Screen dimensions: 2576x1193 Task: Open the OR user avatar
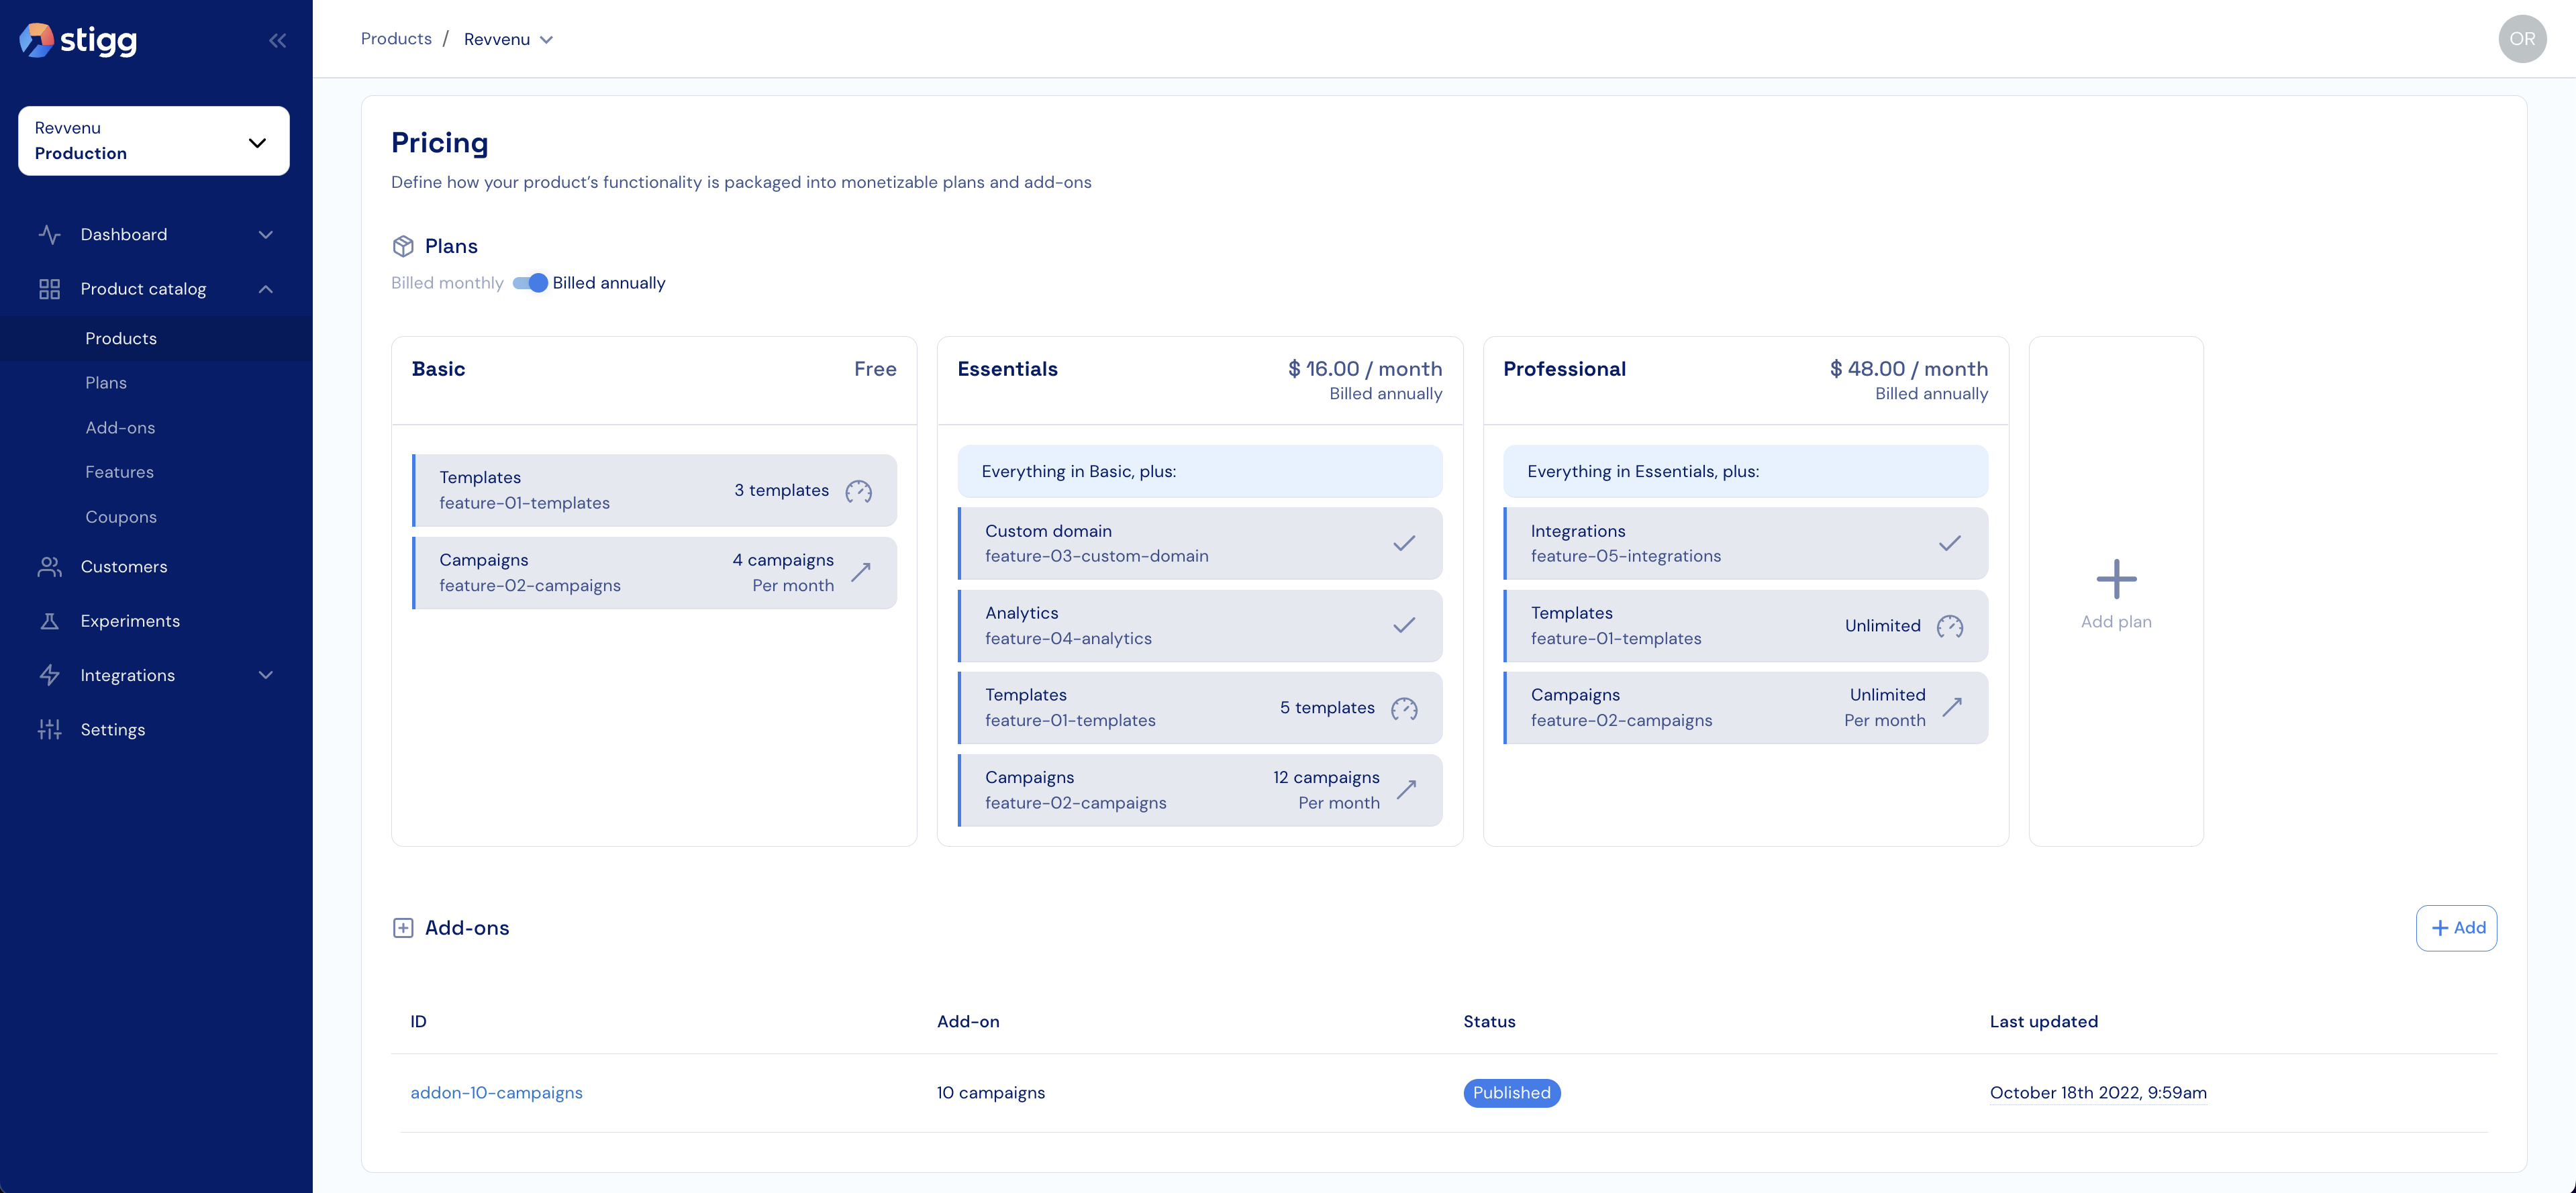pyautogui.click(x=2521, y=39)
